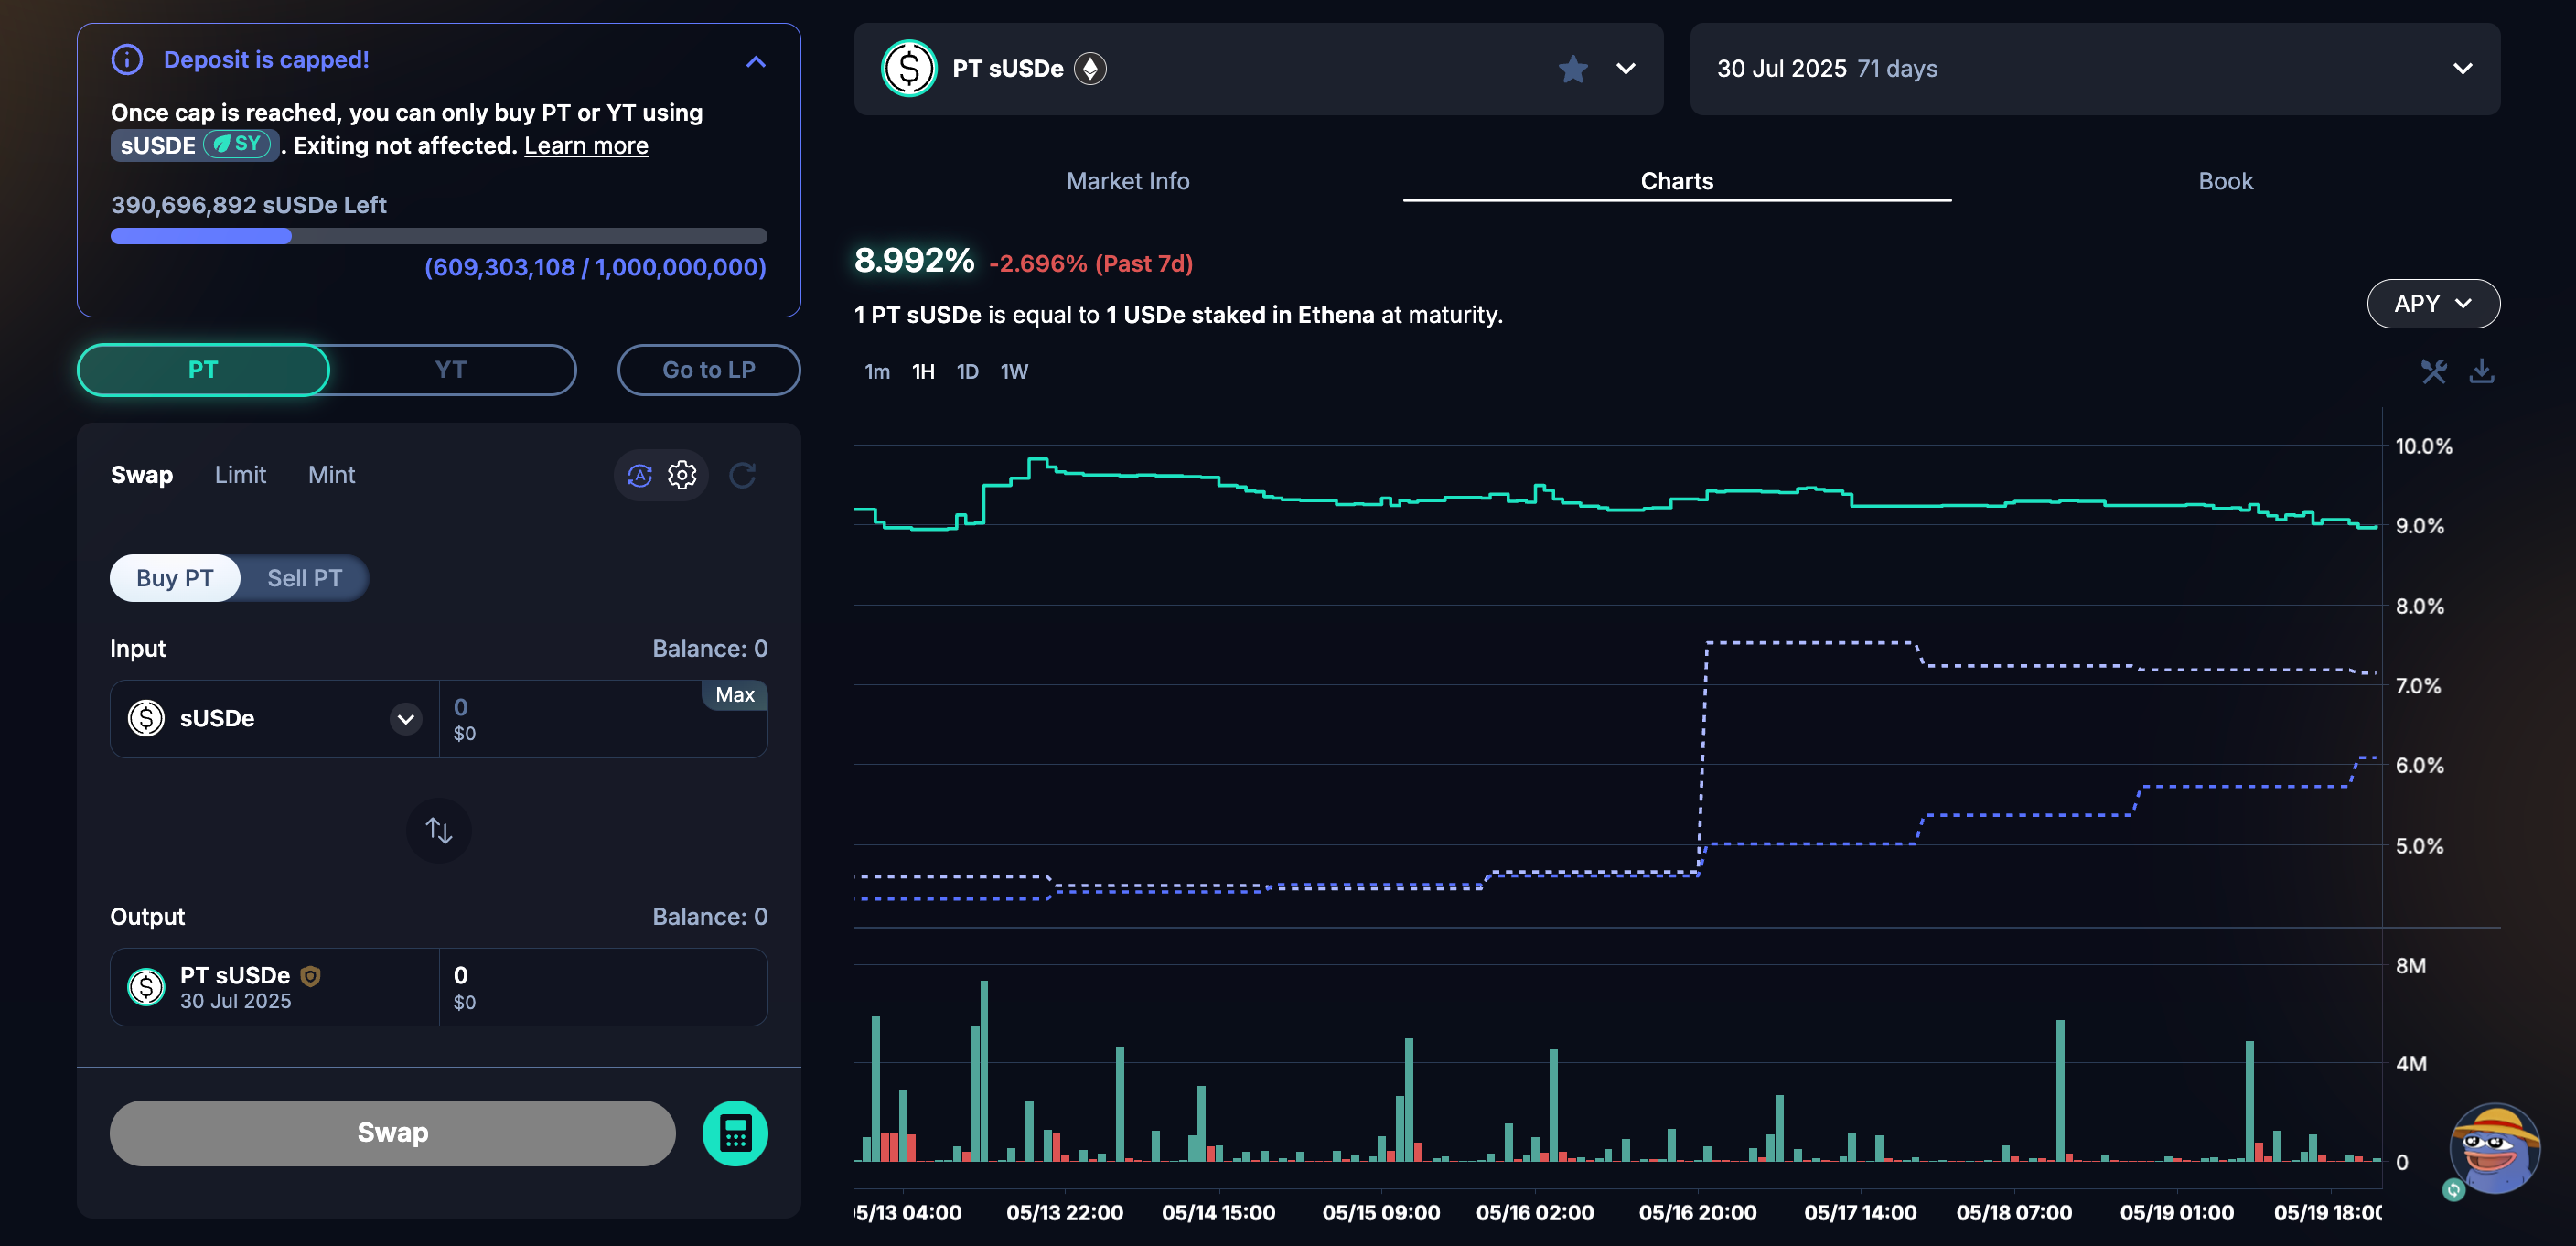Toggle the auto slippage icon
This screenshot has height=1246, width=2576.
(640, 475)
